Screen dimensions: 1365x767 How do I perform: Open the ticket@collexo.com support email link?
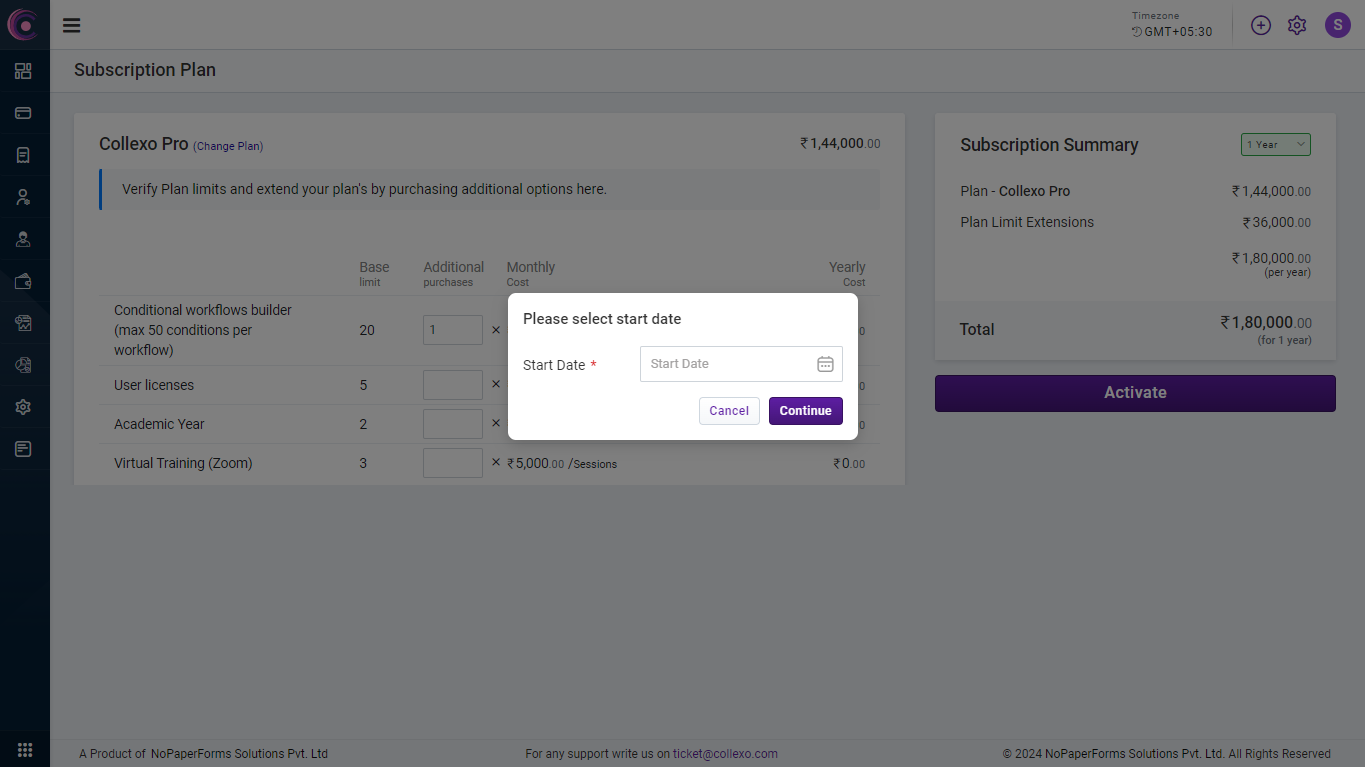click(x=725, y=754)
